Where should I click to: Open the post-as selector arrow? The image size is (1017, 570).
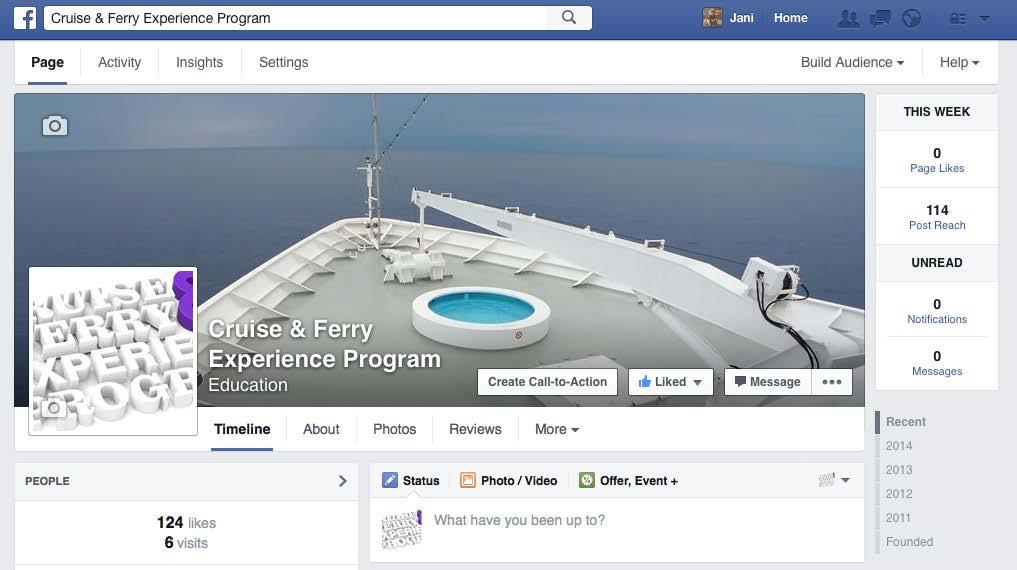click(x=845, y=481)
